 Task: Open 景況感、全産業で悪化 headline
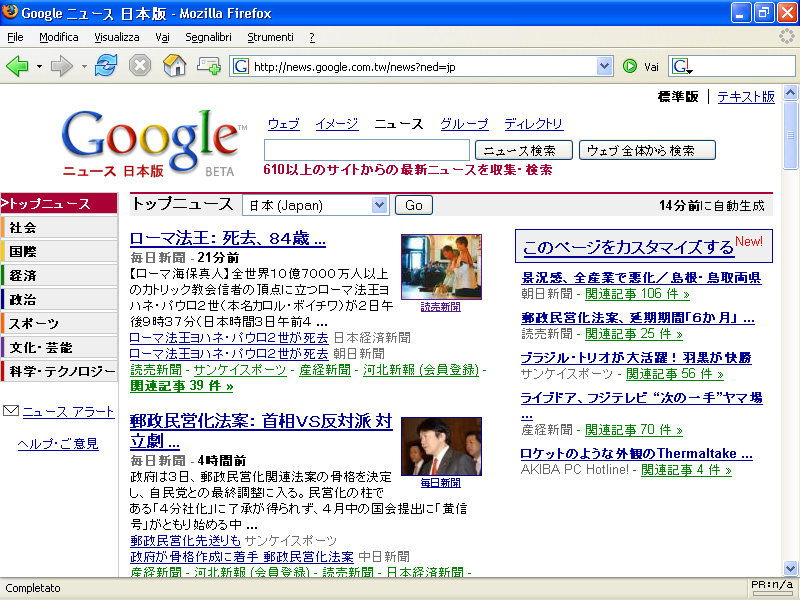point(641,278)
